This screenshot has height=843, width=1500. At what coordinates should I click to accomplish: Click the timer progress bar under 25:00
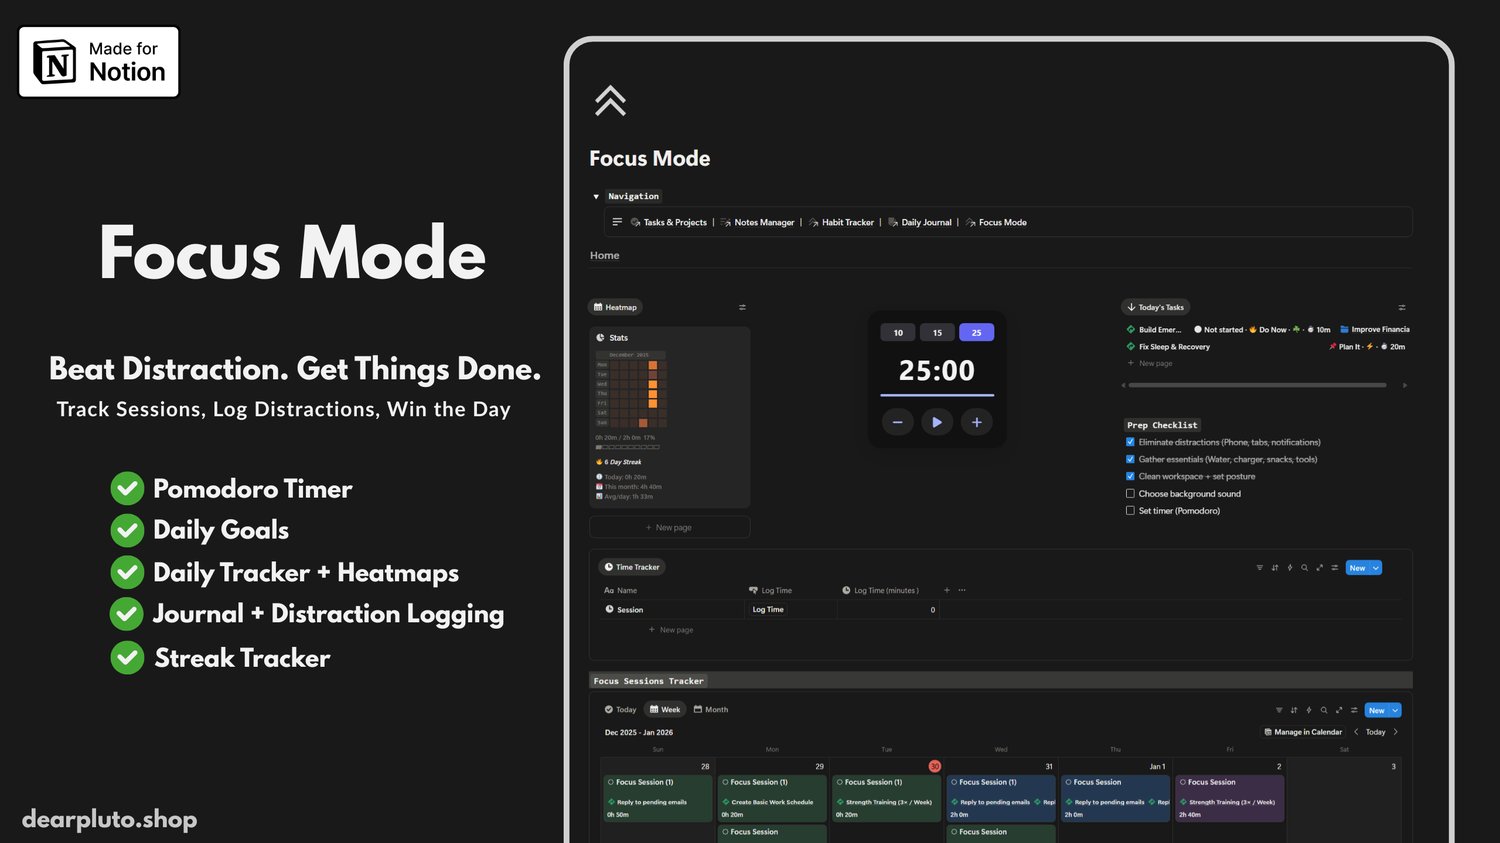pos(937,396)
